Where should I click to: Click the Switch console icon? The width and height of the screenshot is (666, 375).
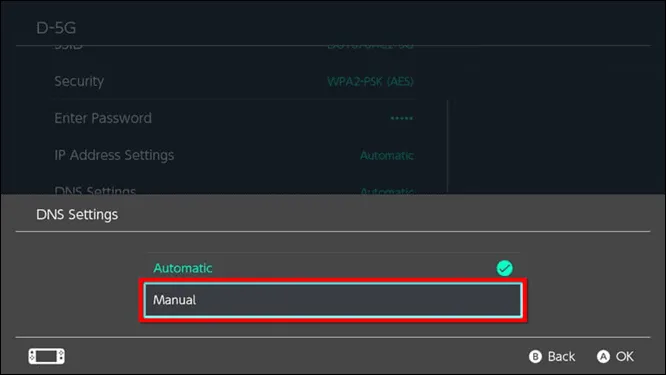47,356
